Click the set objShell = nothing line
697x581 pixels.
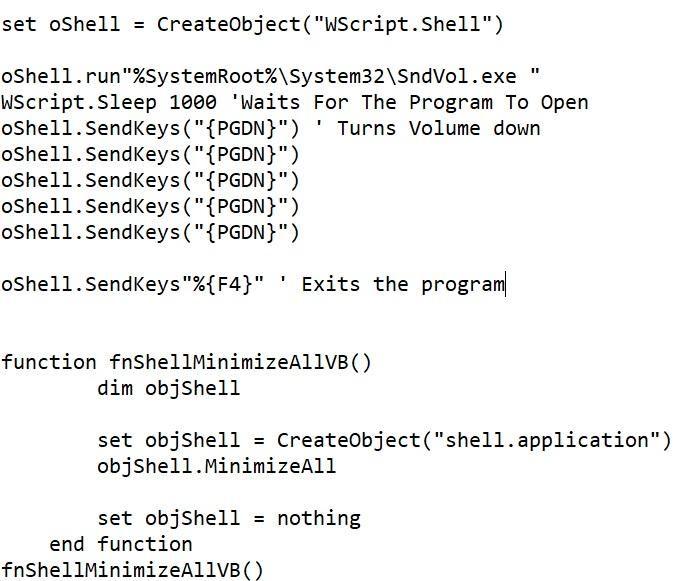228,518
